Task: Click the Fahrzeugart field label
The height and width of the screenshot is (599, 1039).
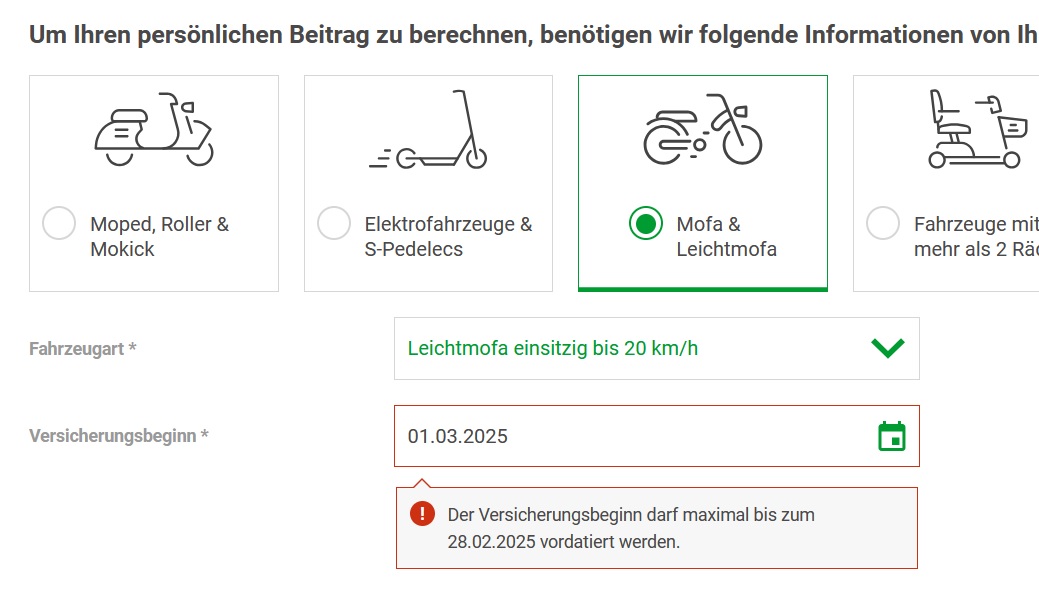Action: [83, 349]
